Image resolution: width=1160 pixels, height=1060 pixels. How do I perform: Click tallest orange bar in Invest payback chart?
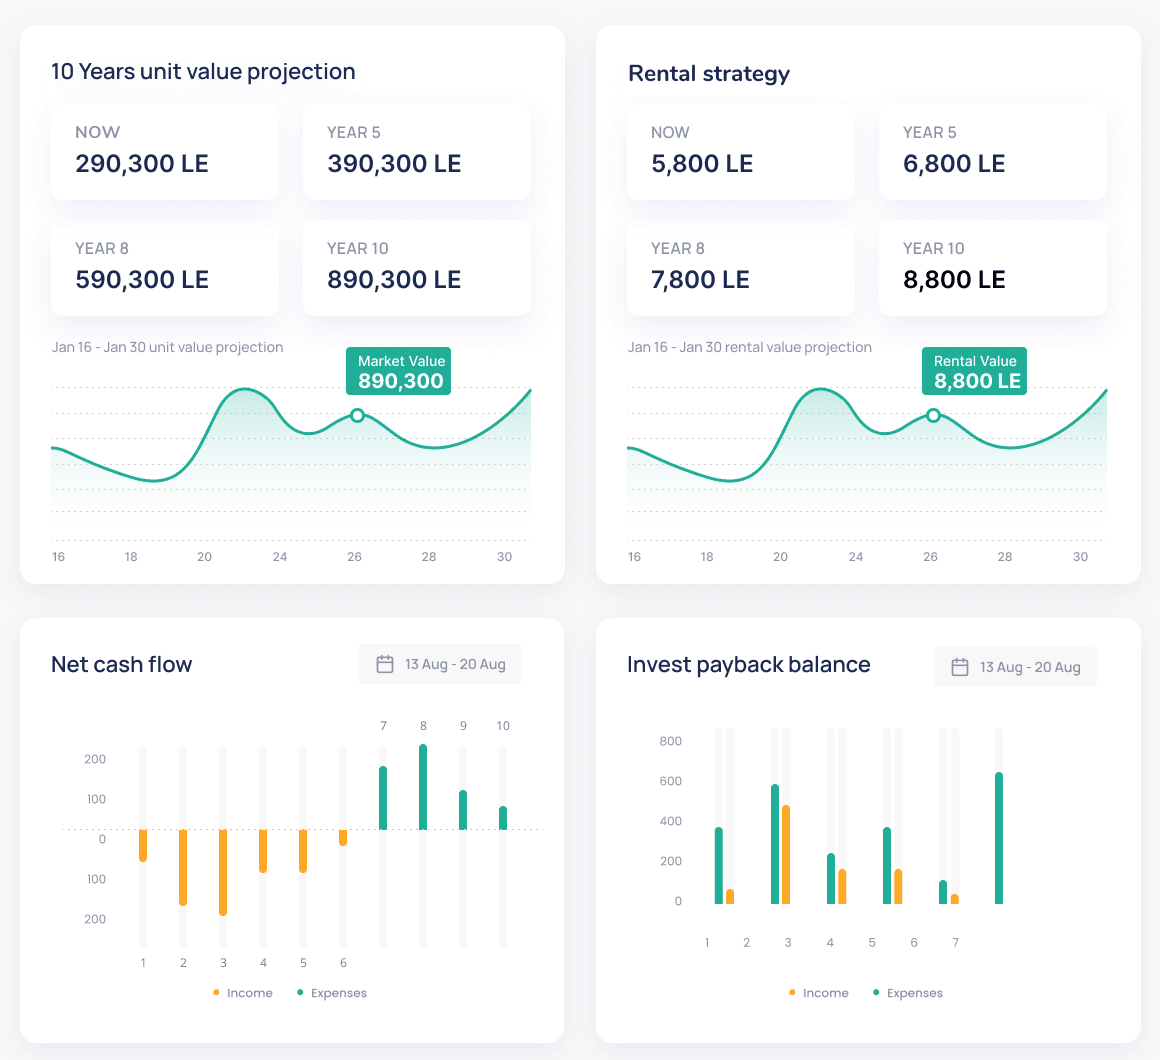point(786,854)
